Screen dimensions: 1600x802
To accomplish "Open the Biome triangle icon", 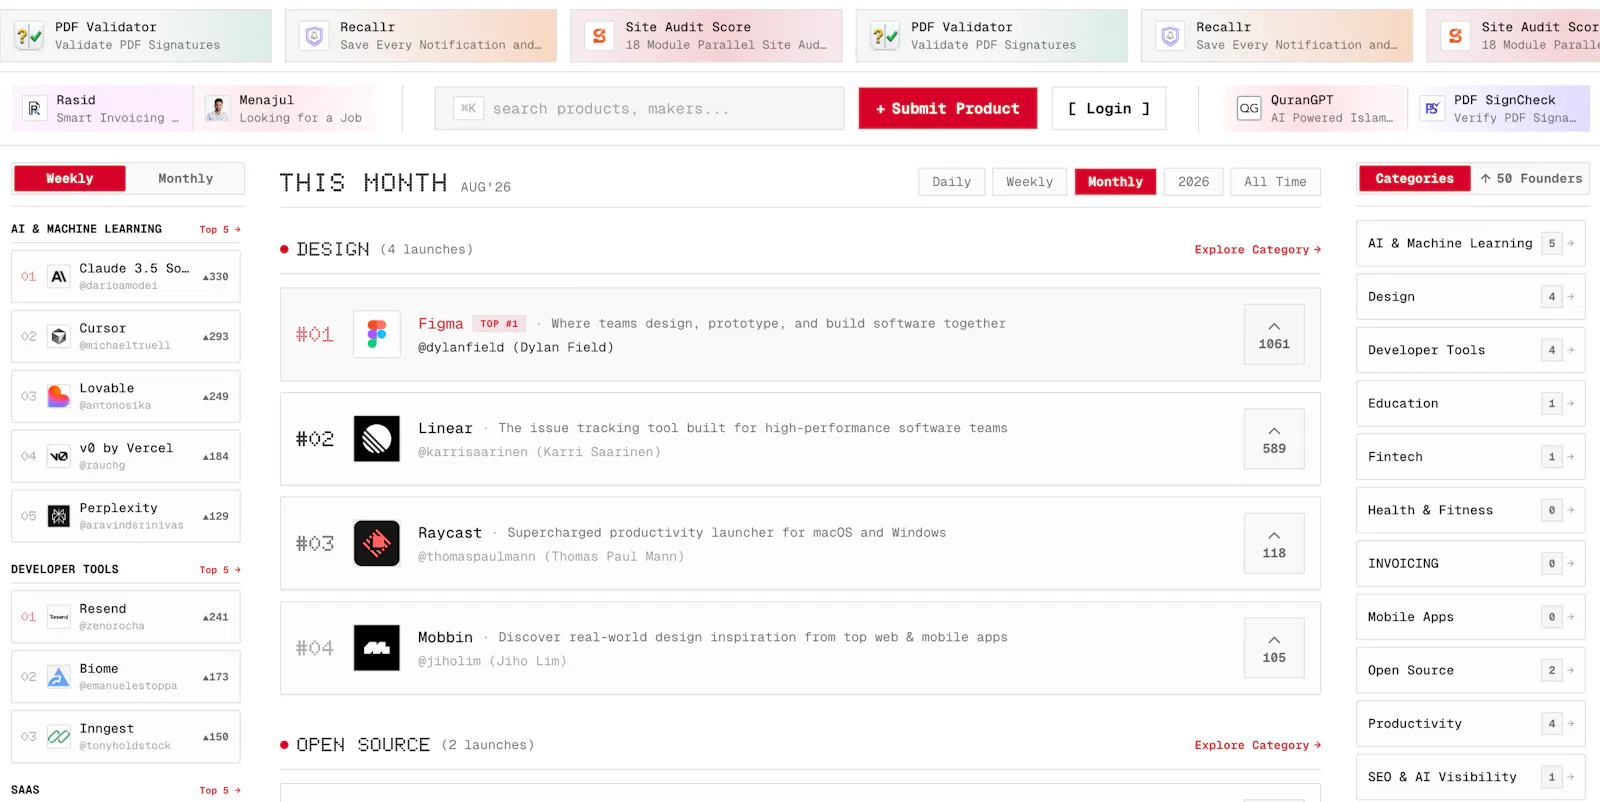I will coord(59,677).
